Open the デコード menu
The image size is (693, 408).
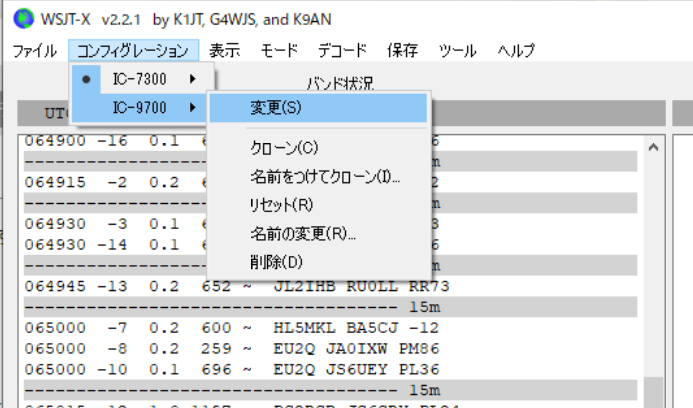click(x=343, y=50)
